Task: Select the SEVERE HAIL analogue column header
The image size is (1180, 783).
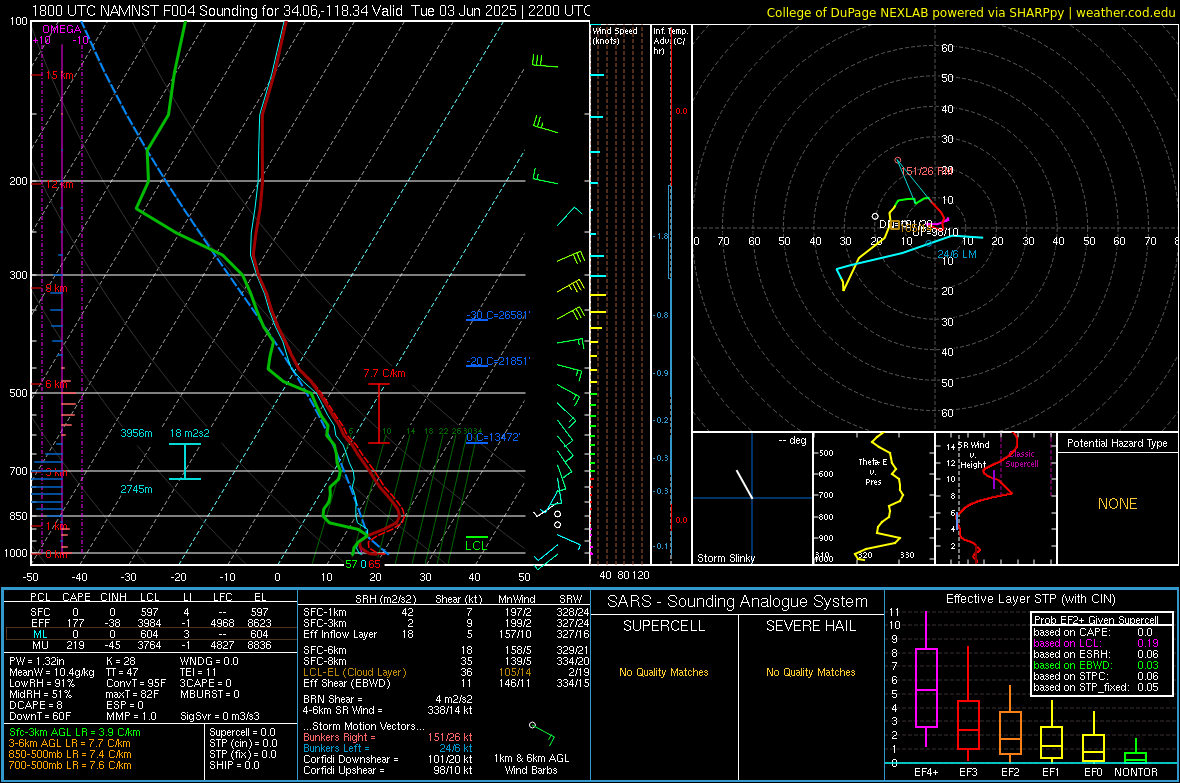Action: (810, 626)
